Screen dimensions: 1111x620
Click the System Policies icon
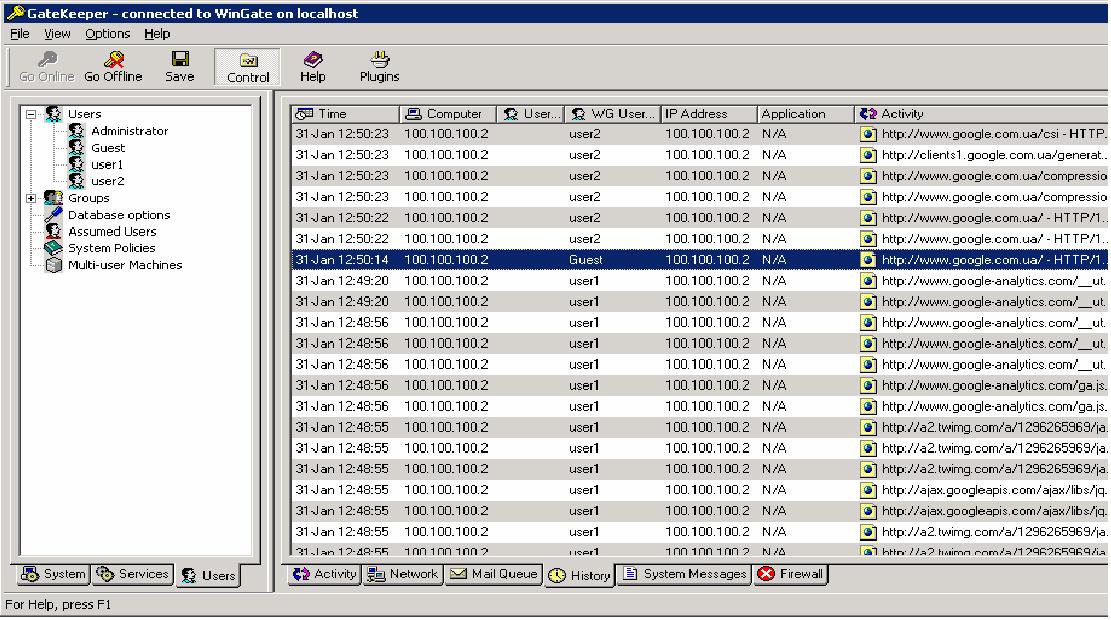(53, 247)
